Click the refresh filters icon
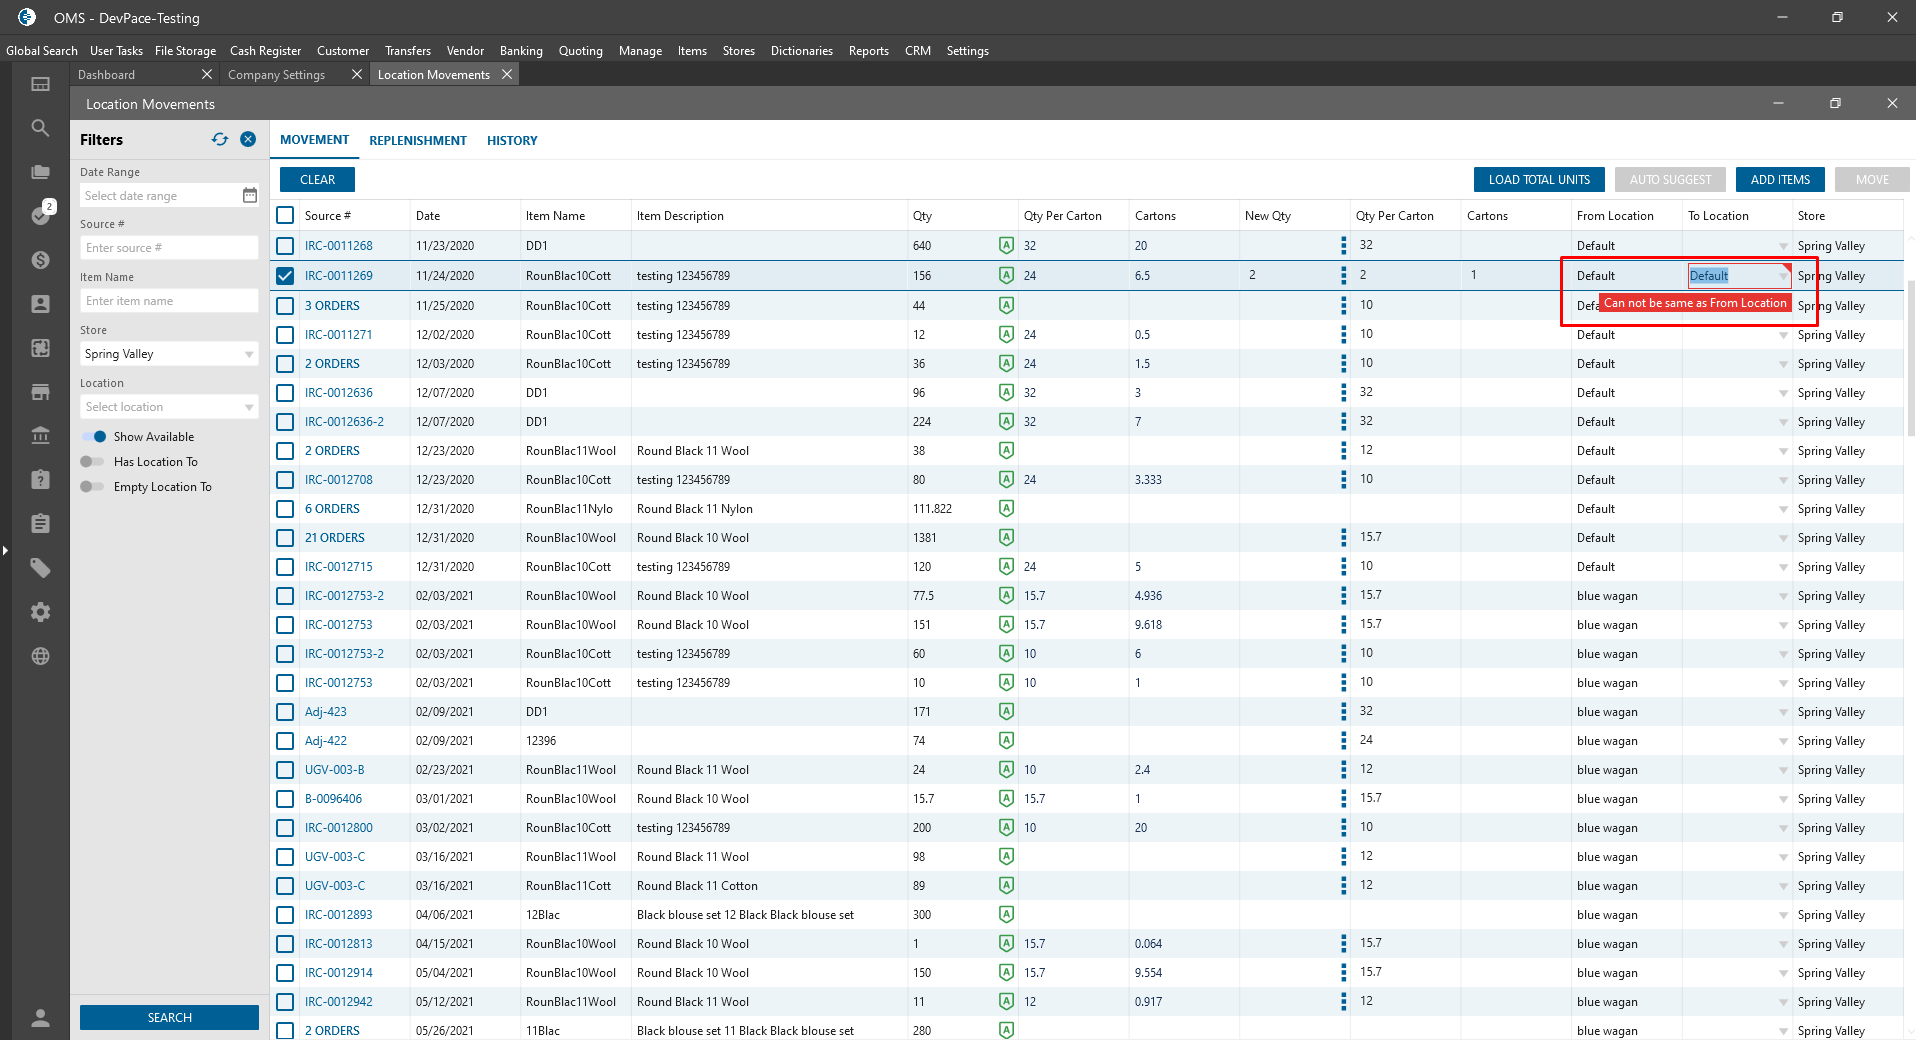 (x=220, y=140)
